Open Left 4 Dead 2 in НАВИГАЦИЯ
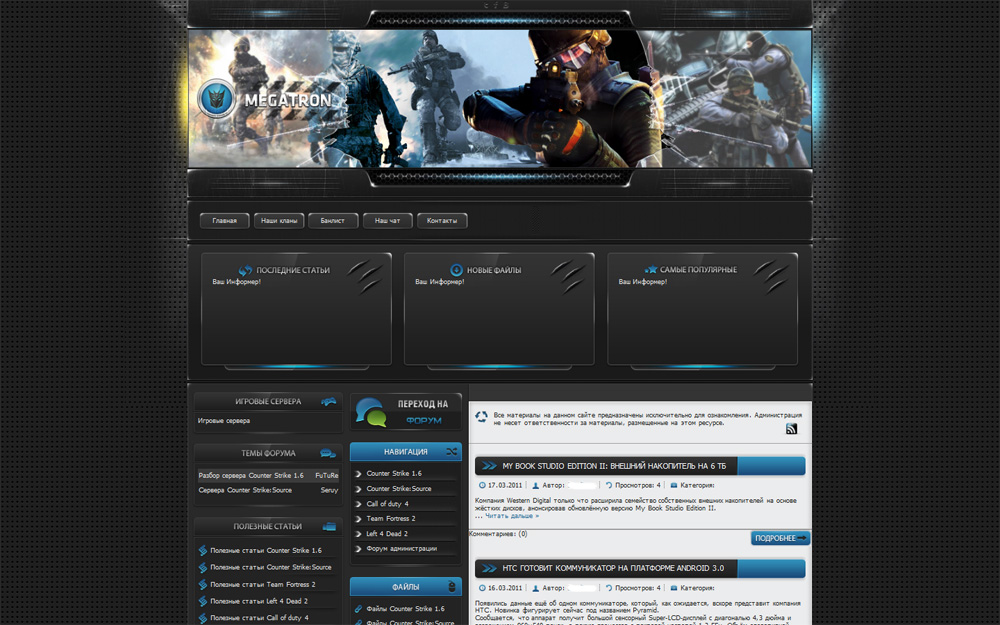The image size is (1000, 625). point(387,534)
